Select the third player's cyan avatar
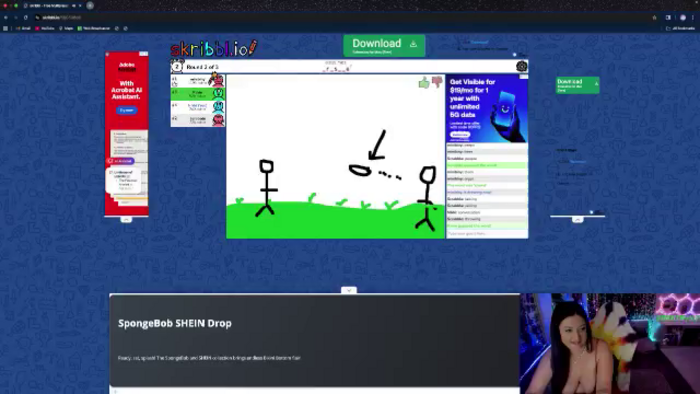The height and width of the screenshot is (394, 700). (218, 107)
